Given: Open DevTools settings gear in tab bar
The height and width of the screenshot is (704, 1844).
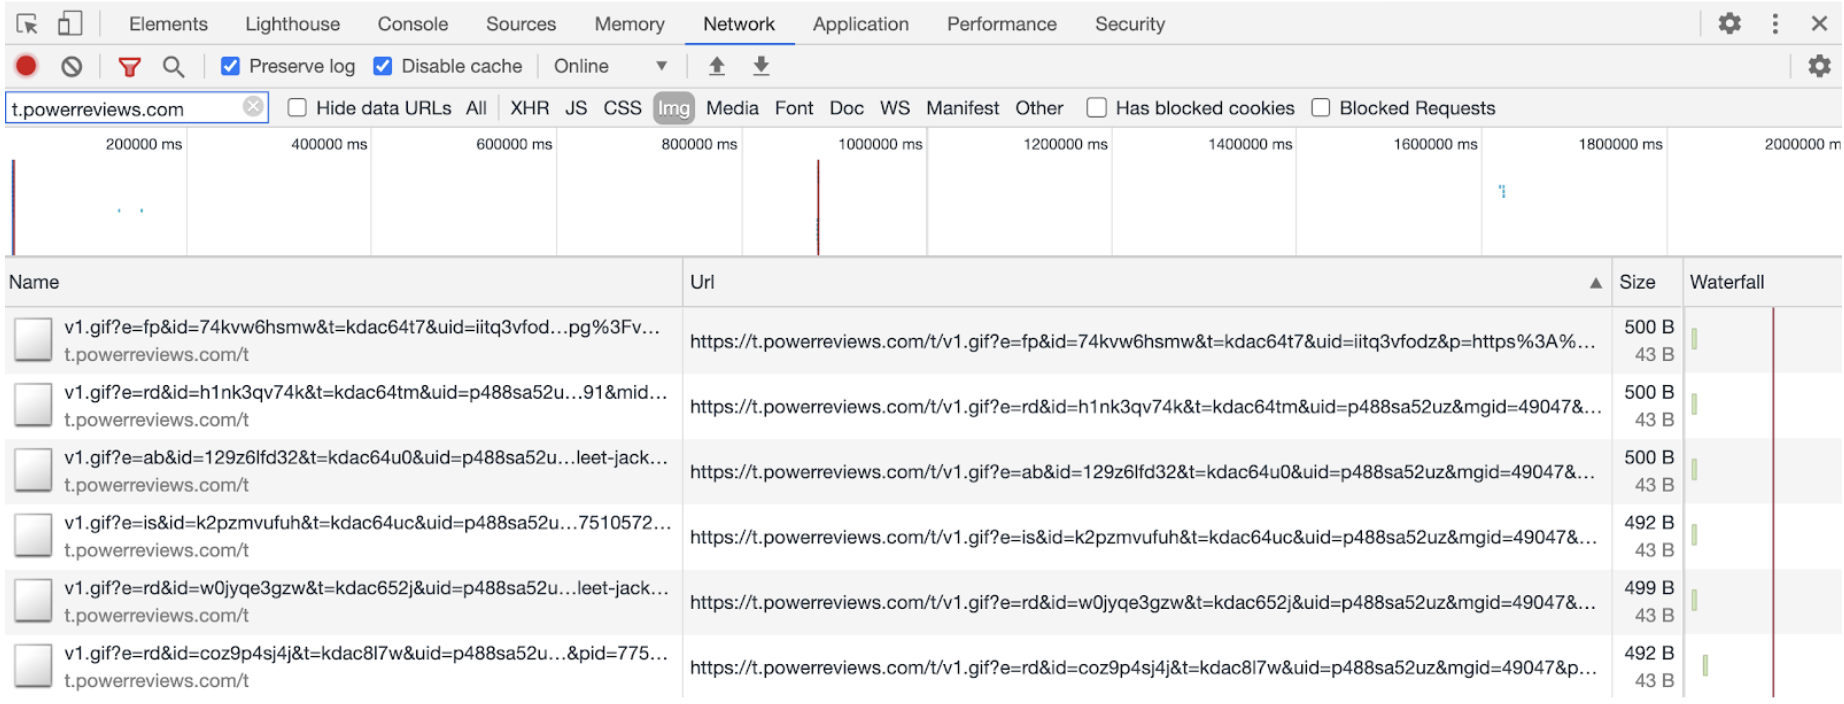Looking at the screenshot, I should pyautogui.click(x=1729, y=23).
